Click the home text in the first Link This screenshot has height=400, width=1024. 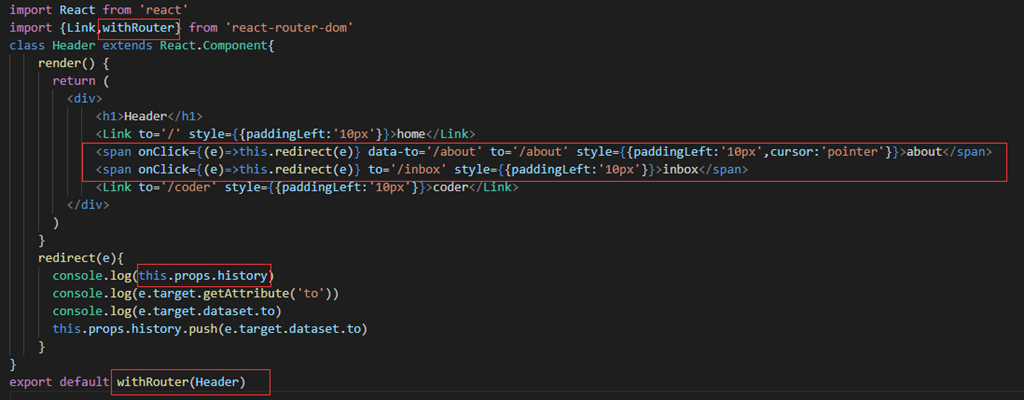418,134
